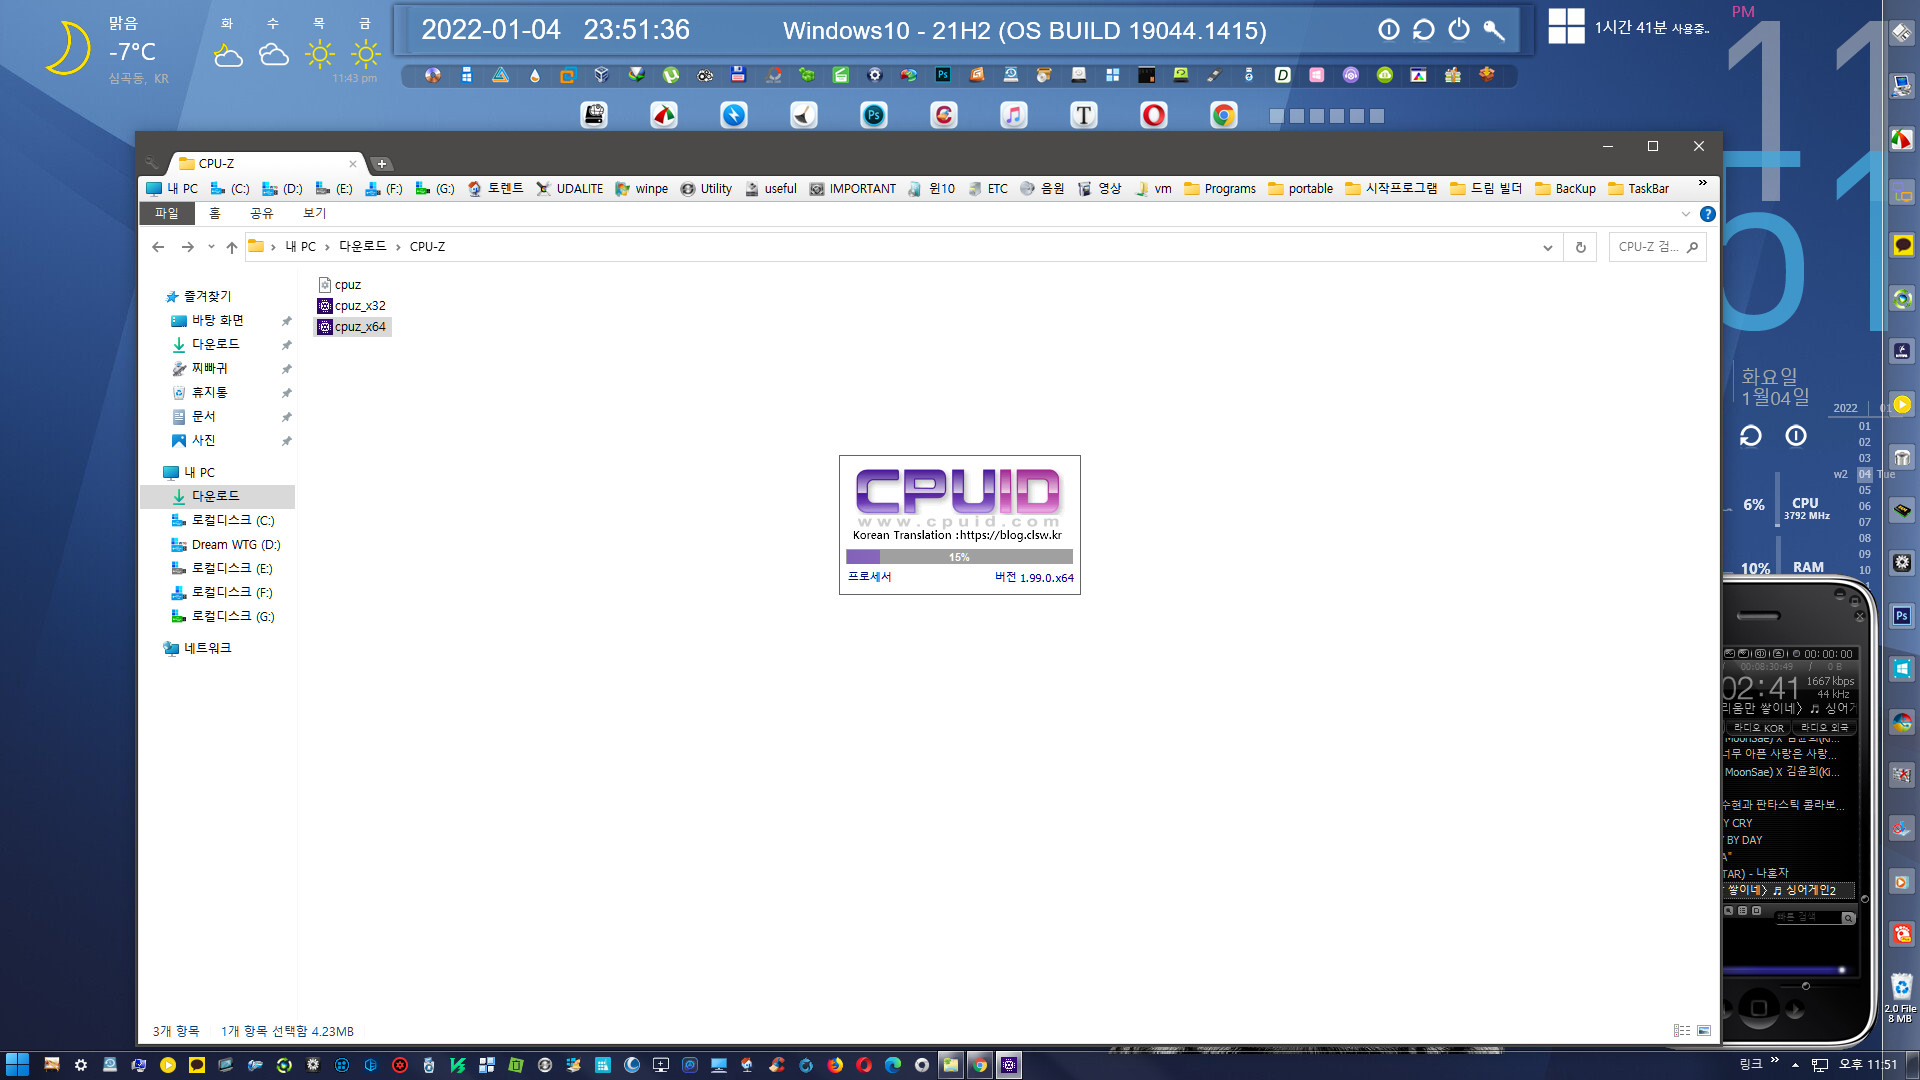The image size is (1920, 1080).
Task: Show hidden system tray icons
Action: tap(1795, 1065)
